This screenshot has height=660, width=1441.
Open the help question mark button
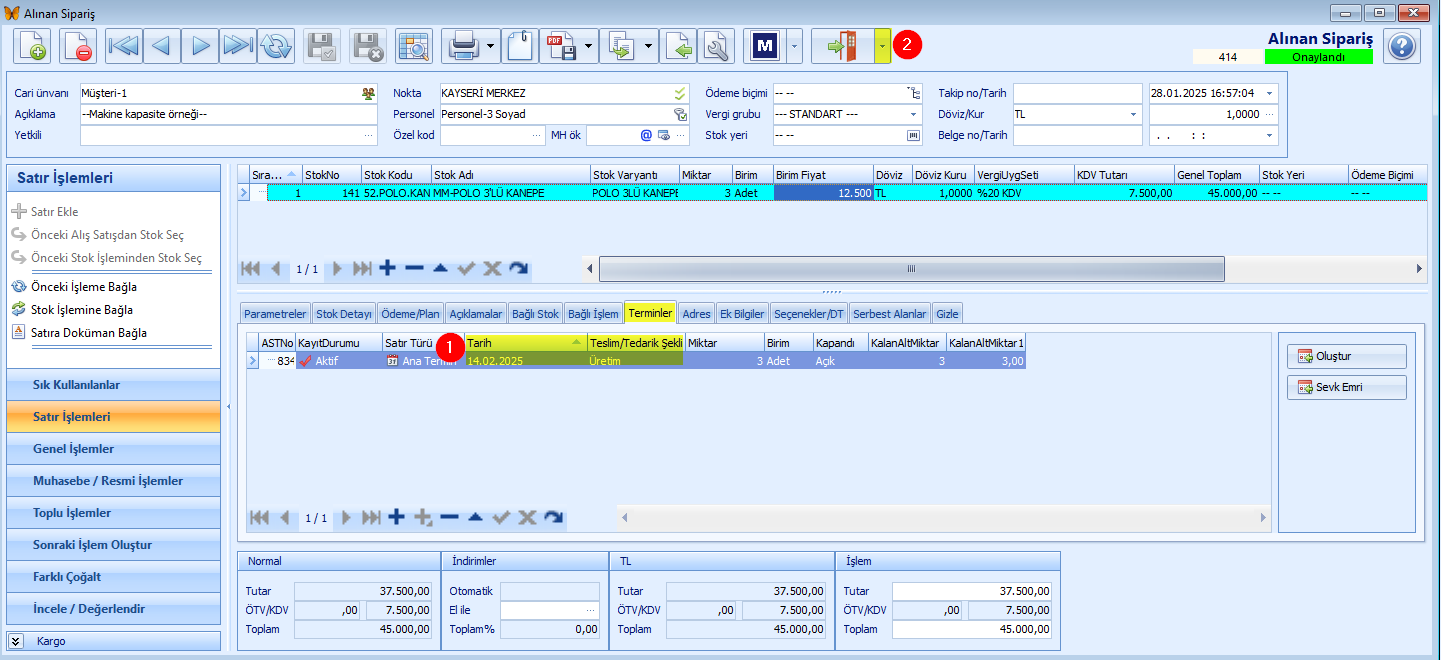click(1402, 46)
